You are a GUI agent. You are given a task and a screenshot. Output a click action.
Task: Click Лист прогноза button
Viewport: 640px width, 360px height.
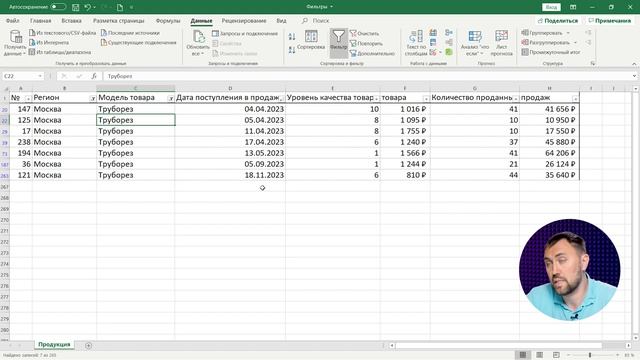[501, 43]
